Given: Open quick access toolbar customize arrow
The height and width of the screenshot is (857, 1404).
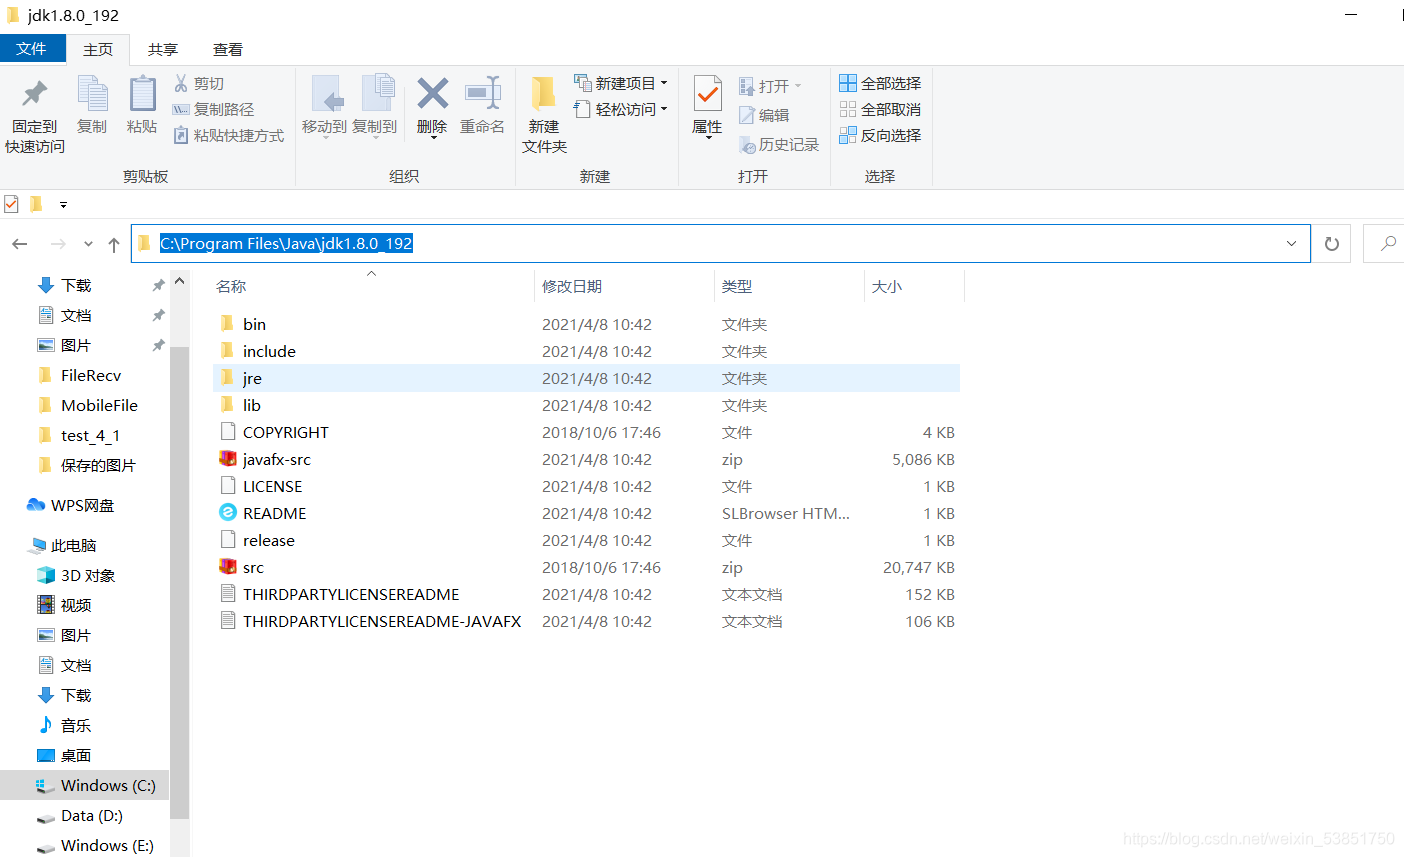Looking at the screenshot, I should click(63, 204).
